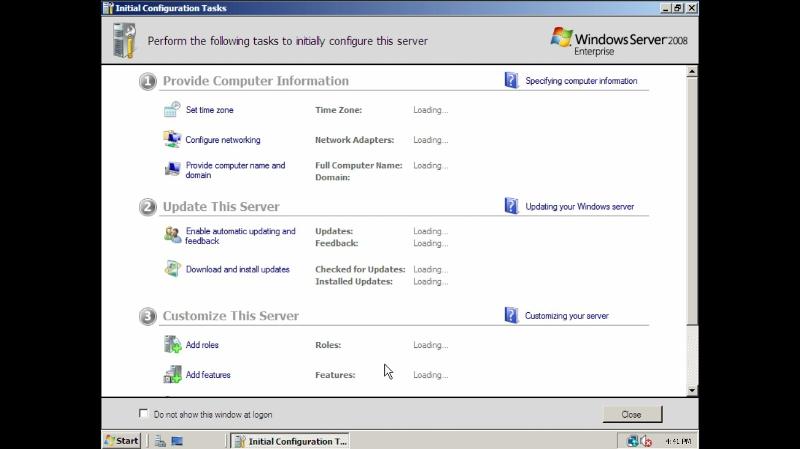Image resolution: width=800 pixels, height=449 pixels.
Task: Click the Update This Server heading
Action: click(x=221, y=206)
